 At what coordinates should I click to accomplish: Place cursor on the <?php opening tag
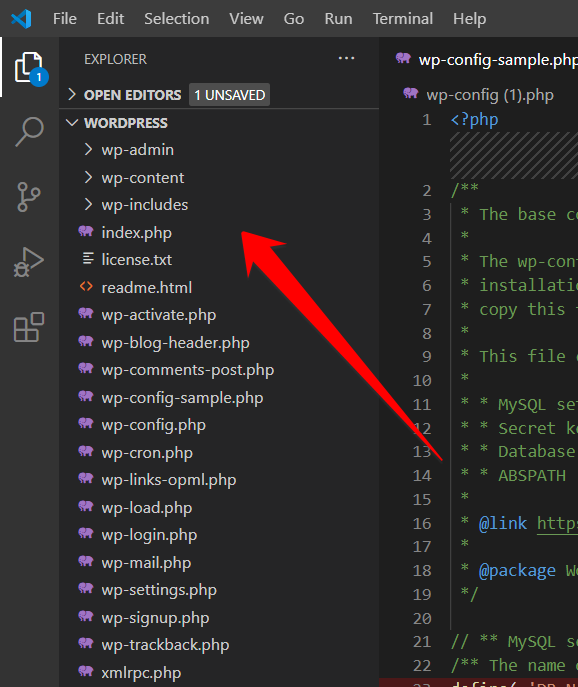click(x=475, y=120)
